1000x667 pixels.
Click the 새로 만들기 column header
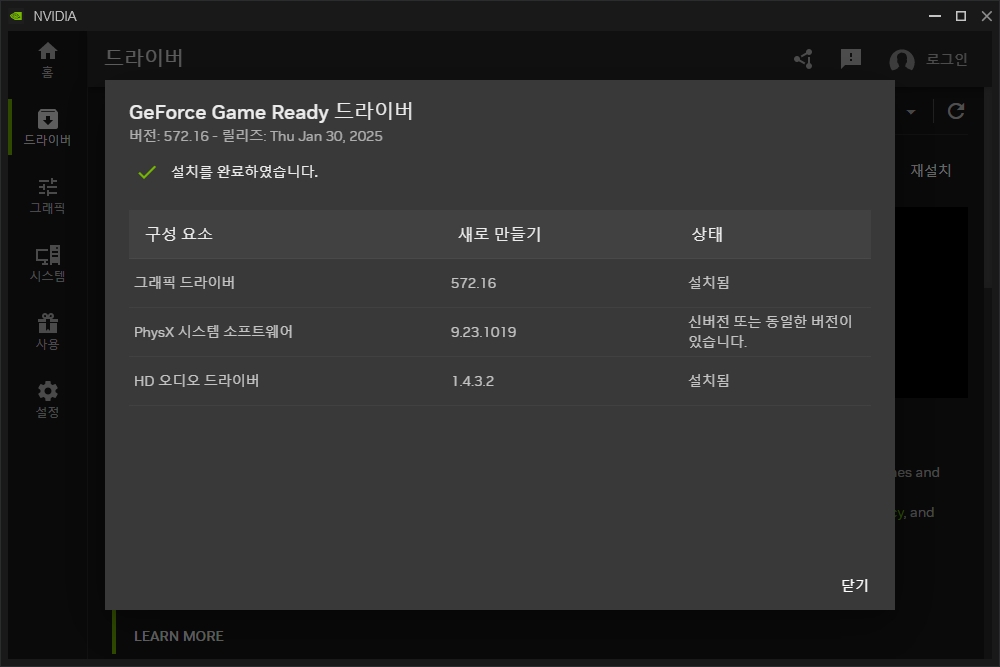click(499, 234)
